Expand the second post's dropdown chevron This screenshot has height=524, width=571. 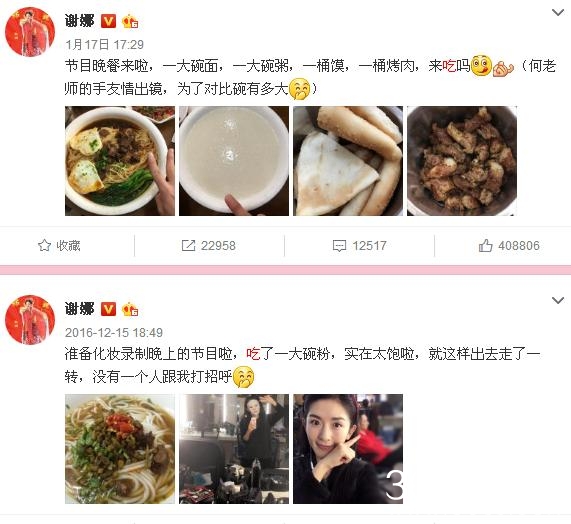pyautogui.click(x=558, y=300)
